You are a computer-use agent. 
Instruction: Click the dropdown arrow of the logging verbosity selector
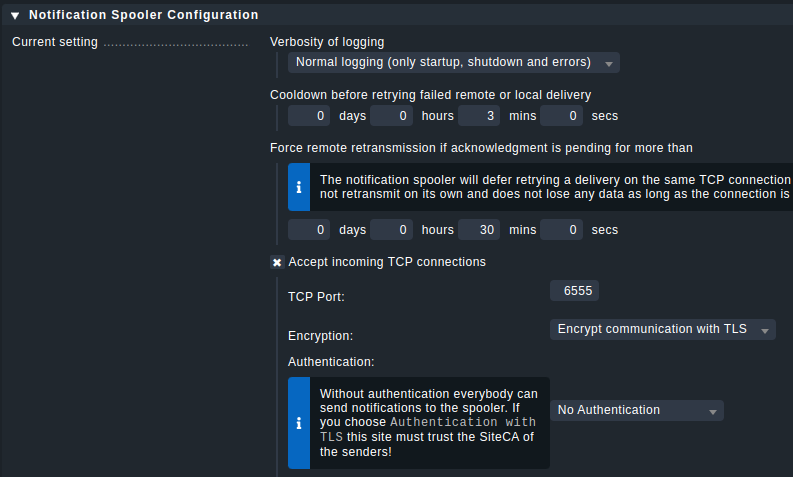[x=609, y=64]
